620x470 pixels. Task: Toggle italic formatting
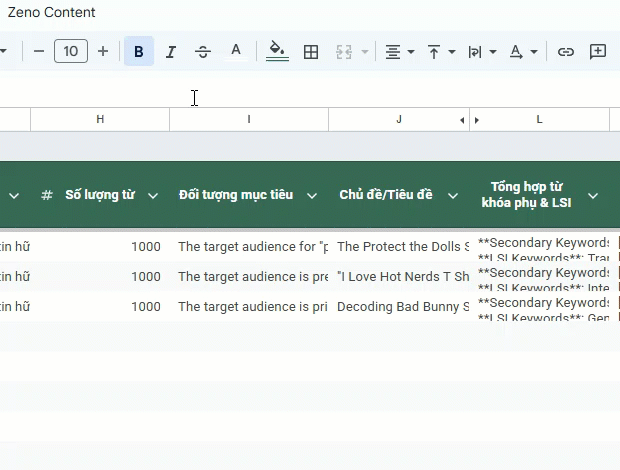tap(171, 51)
